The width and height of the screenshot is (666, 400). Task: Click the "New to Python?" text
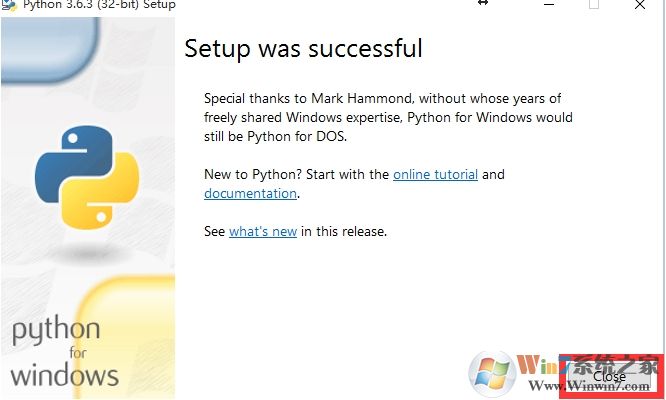point(250,174)
